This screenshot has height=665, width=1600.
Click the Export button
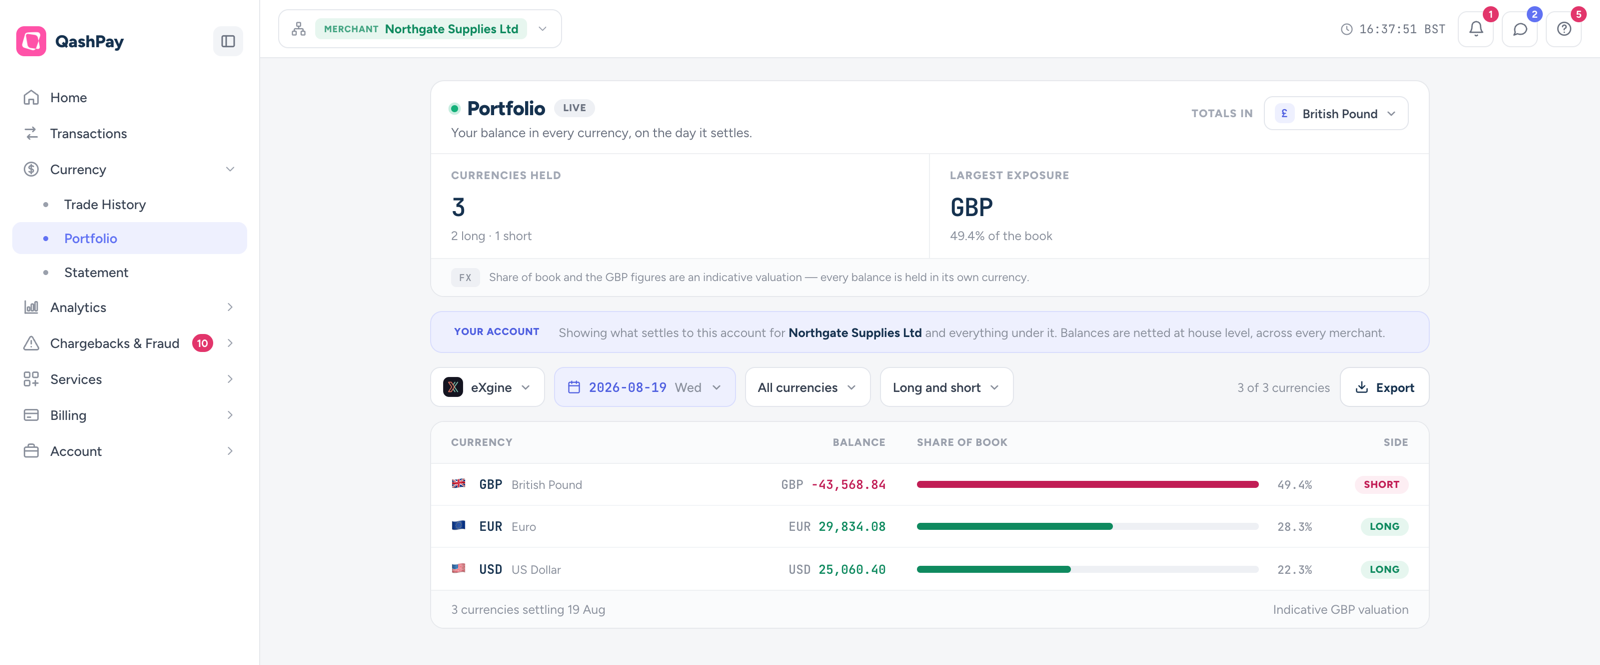[x=1384, y=387]
